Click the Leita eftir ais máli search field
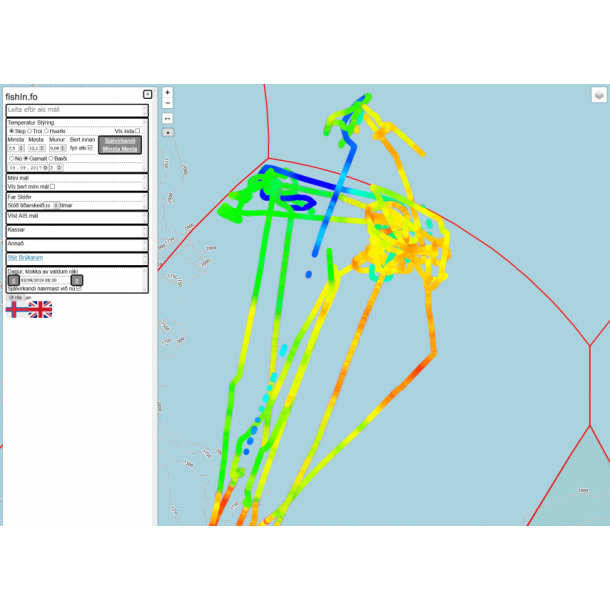Viewport: 610px width, 610px height. point(77,109)
